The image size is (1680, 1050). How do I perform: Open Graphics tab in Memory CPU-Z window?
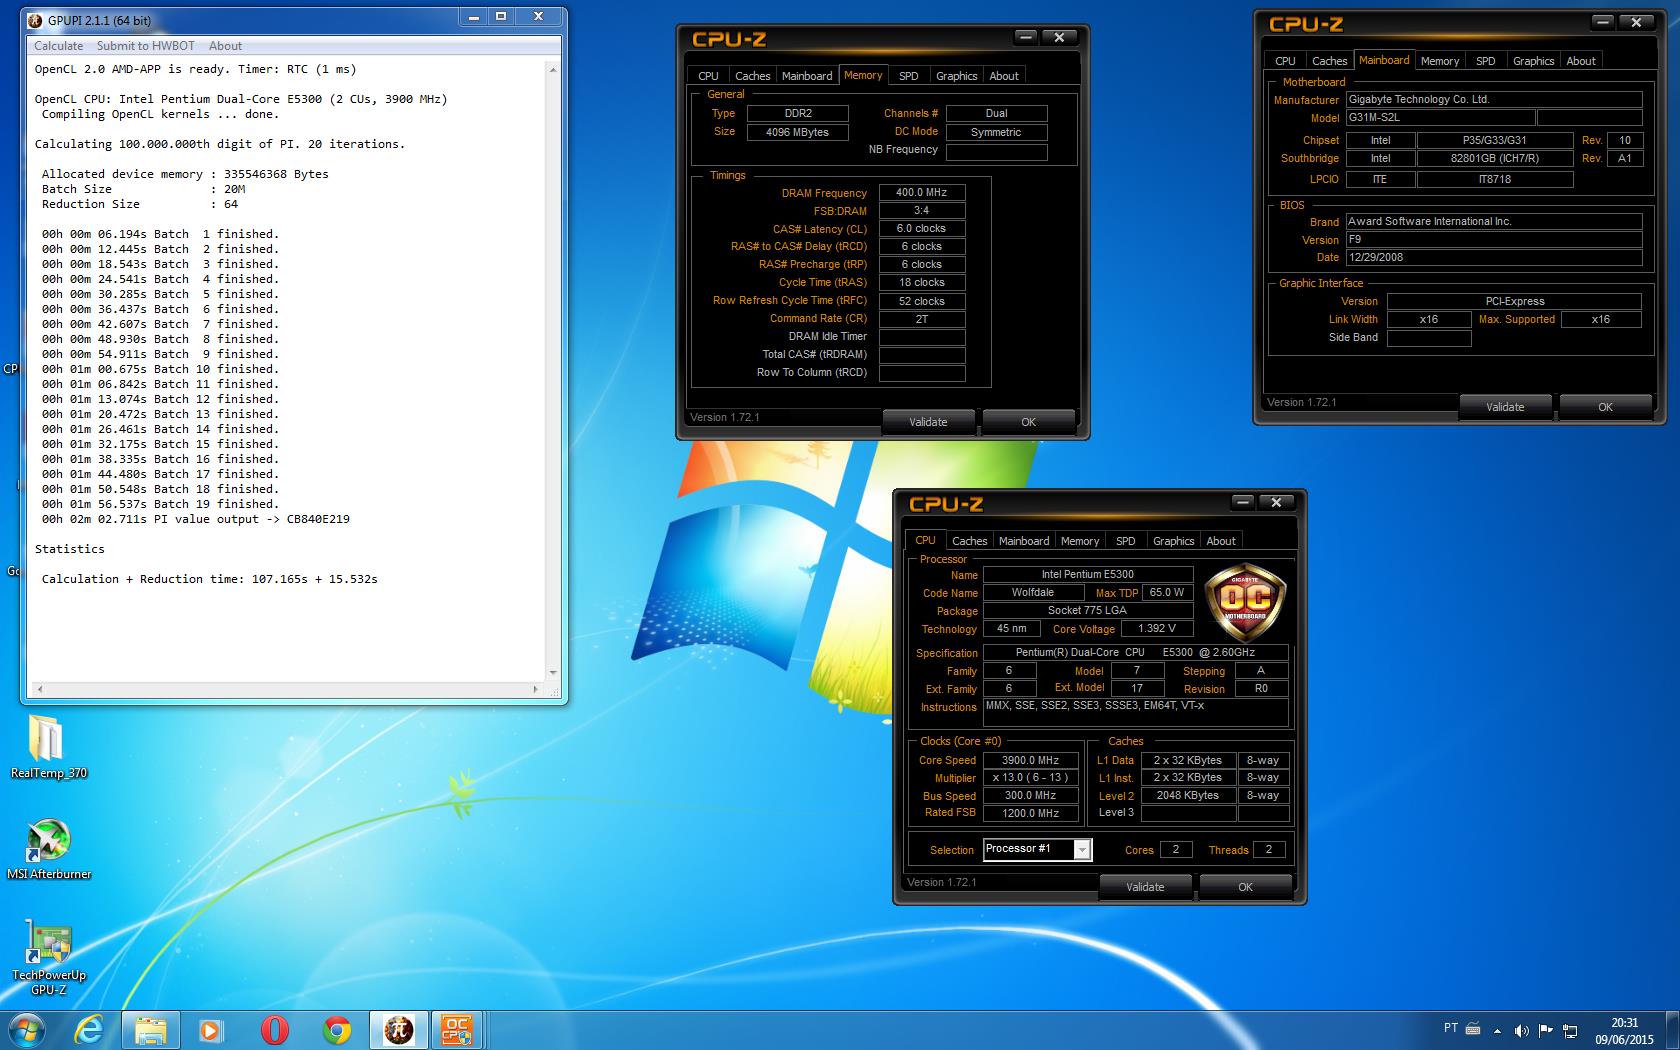(x=956, y=76)
